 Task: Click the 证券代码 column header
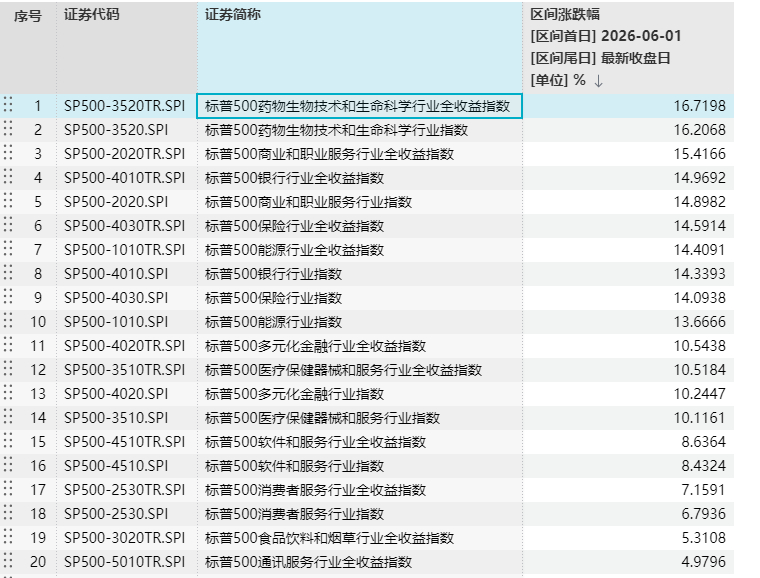(92, 15)
